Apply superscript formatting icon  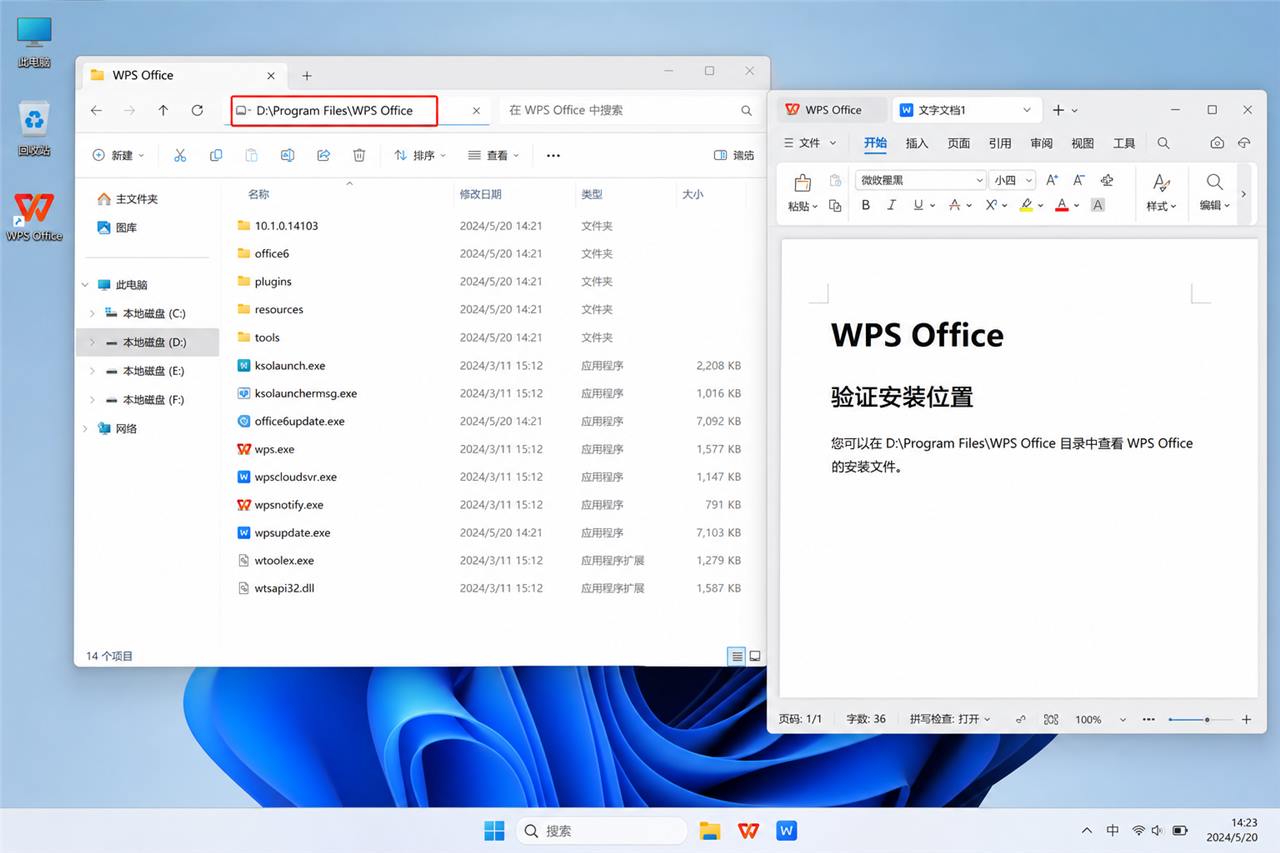(x=990, y=205)
